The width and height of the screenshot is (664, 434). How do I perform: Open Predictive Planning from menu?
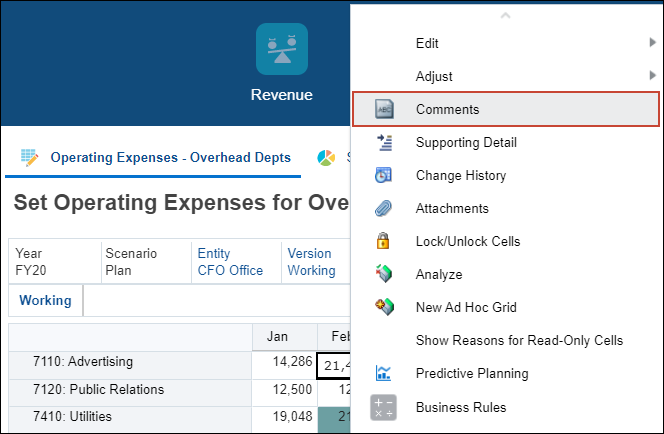pos(505,373)
